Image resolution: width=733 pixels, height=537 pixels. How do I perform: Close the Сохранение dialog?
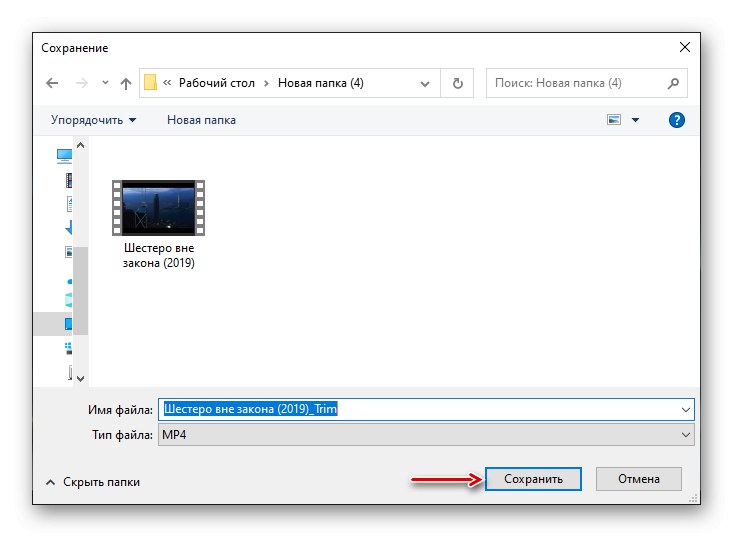684,47
